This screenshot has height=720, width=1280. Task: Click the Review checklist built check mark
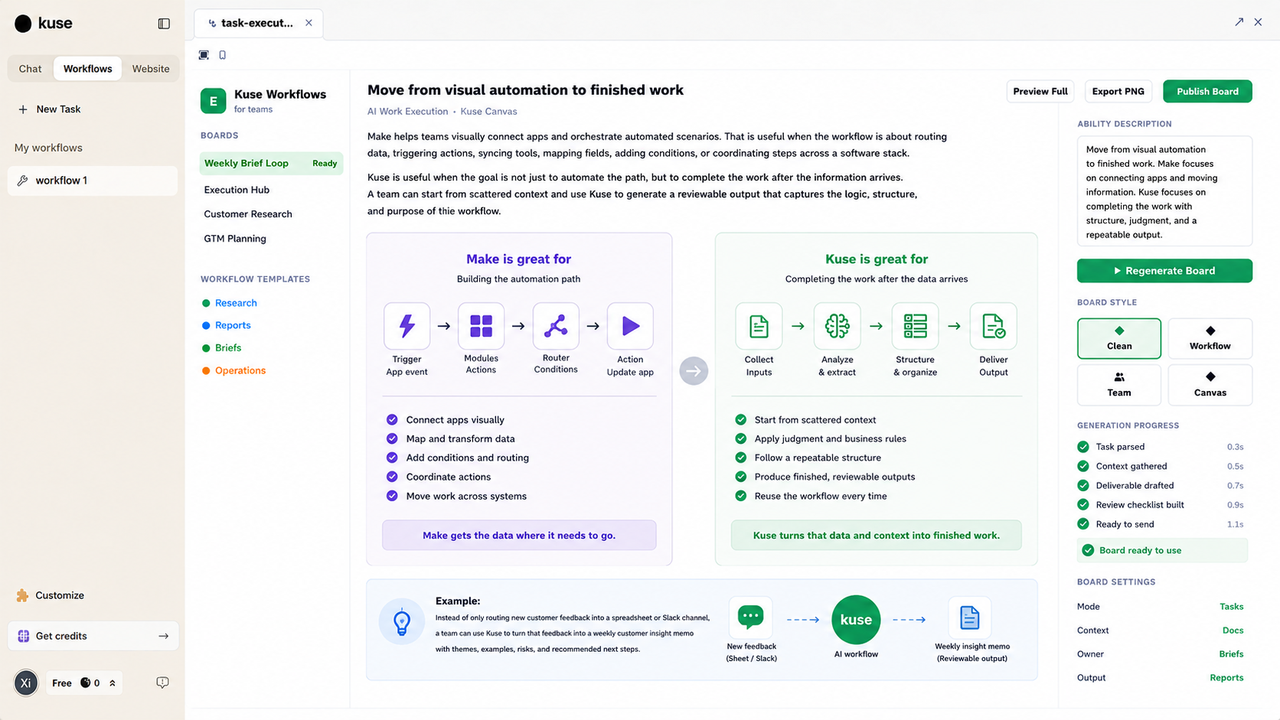pyautogui.click(x=1083, y=505)
